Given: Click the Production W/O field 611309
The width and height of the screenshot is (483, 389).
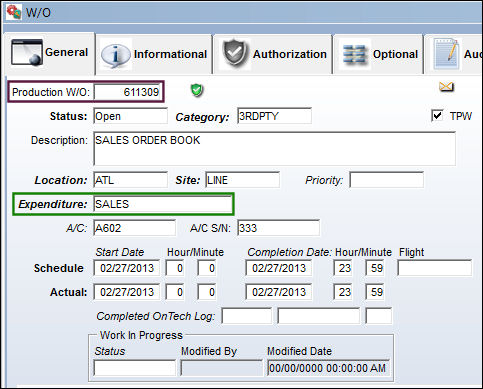Looking at the screenshot, I should (x=128, y=92).
